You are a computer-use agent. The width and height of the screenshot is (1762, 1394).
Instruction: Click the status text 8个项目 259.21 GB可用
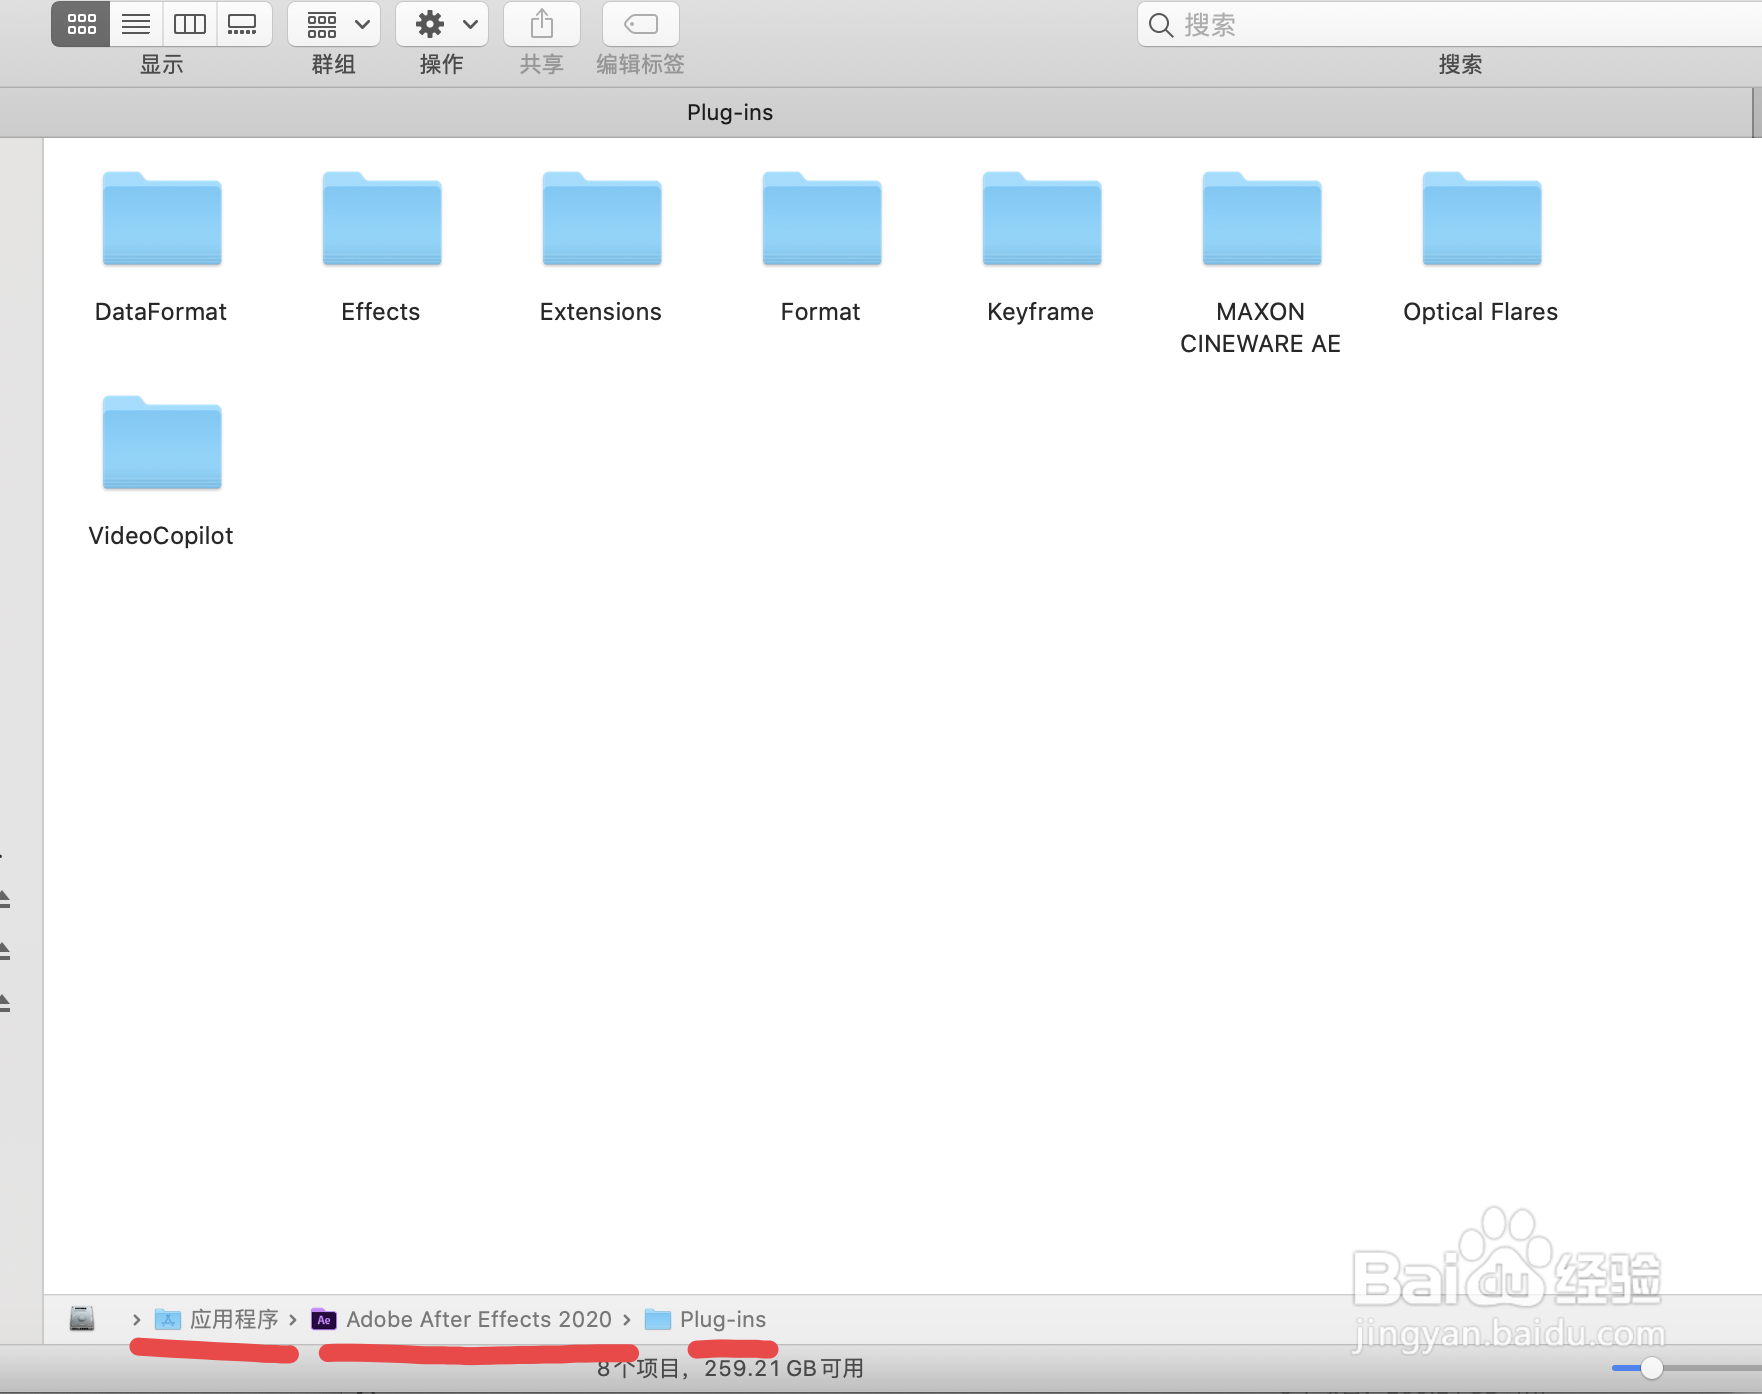pyautogui.click(x=731, y=1368)
